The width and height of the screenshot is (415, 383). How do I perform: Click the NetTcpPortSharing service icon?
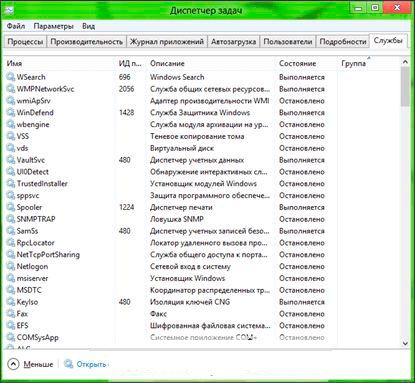[x=11, y=255]
